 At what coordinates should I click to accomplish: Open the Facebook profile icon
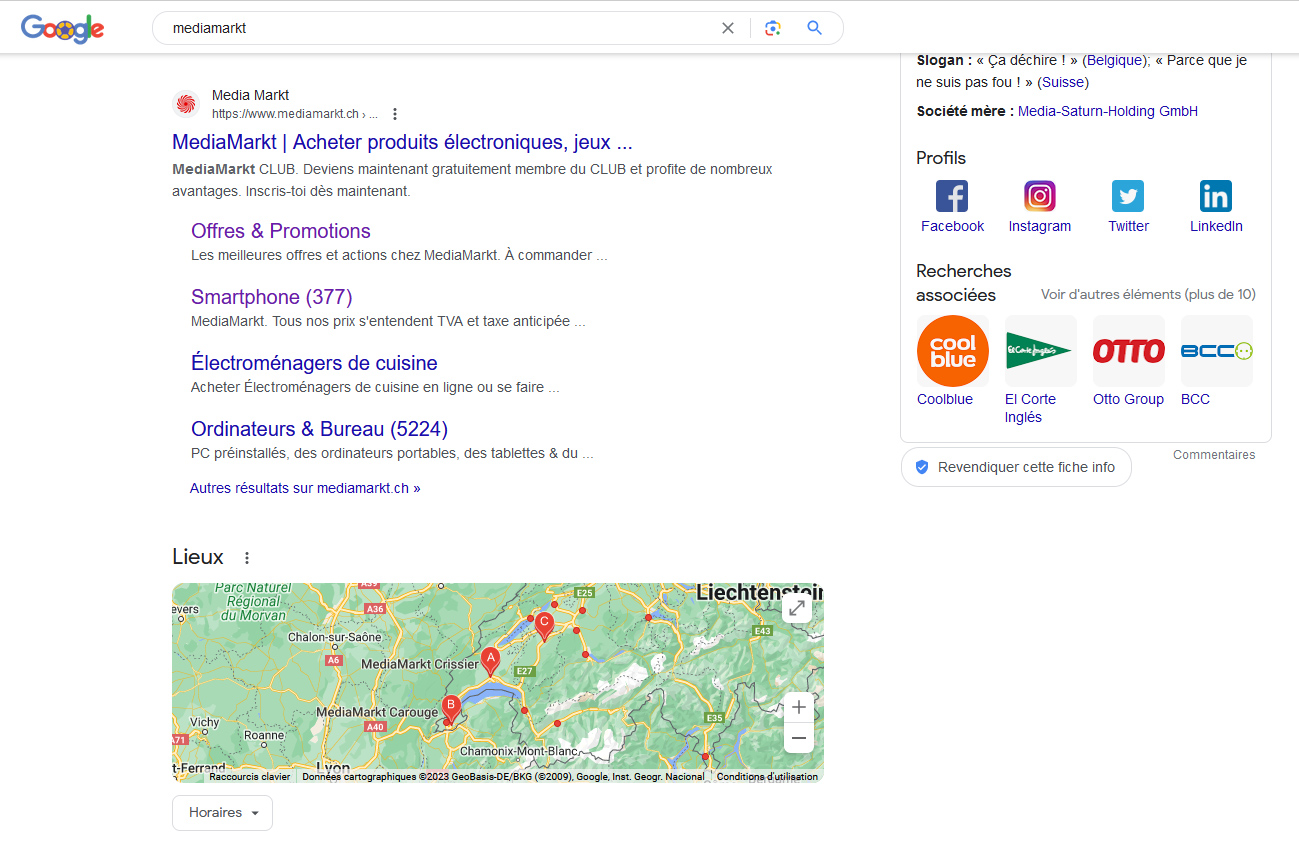(952, 196)
